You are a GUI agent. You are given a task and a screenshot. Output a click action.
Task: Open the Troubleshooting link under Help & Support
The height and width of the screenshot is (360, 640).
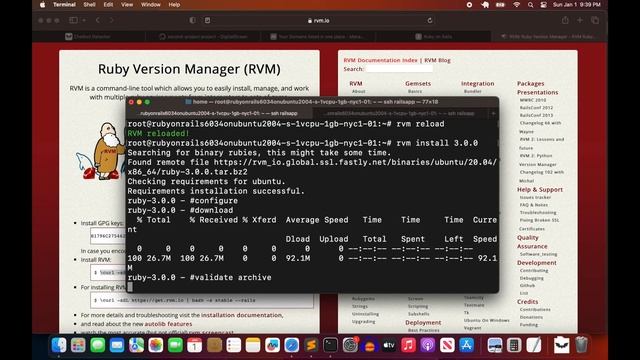(x=538, y=213)
